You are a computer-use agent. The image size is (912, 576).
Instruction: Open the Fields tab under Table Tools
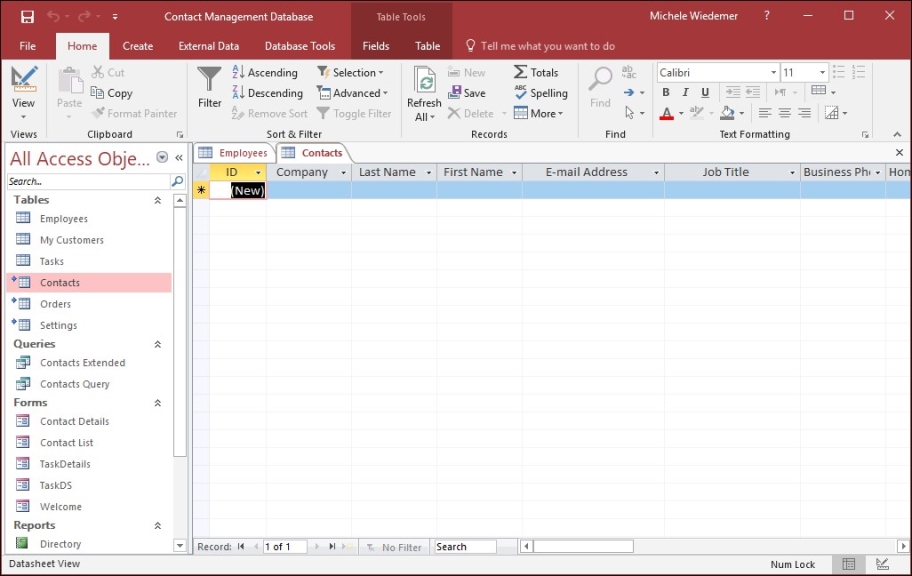(x=376, y=46)
